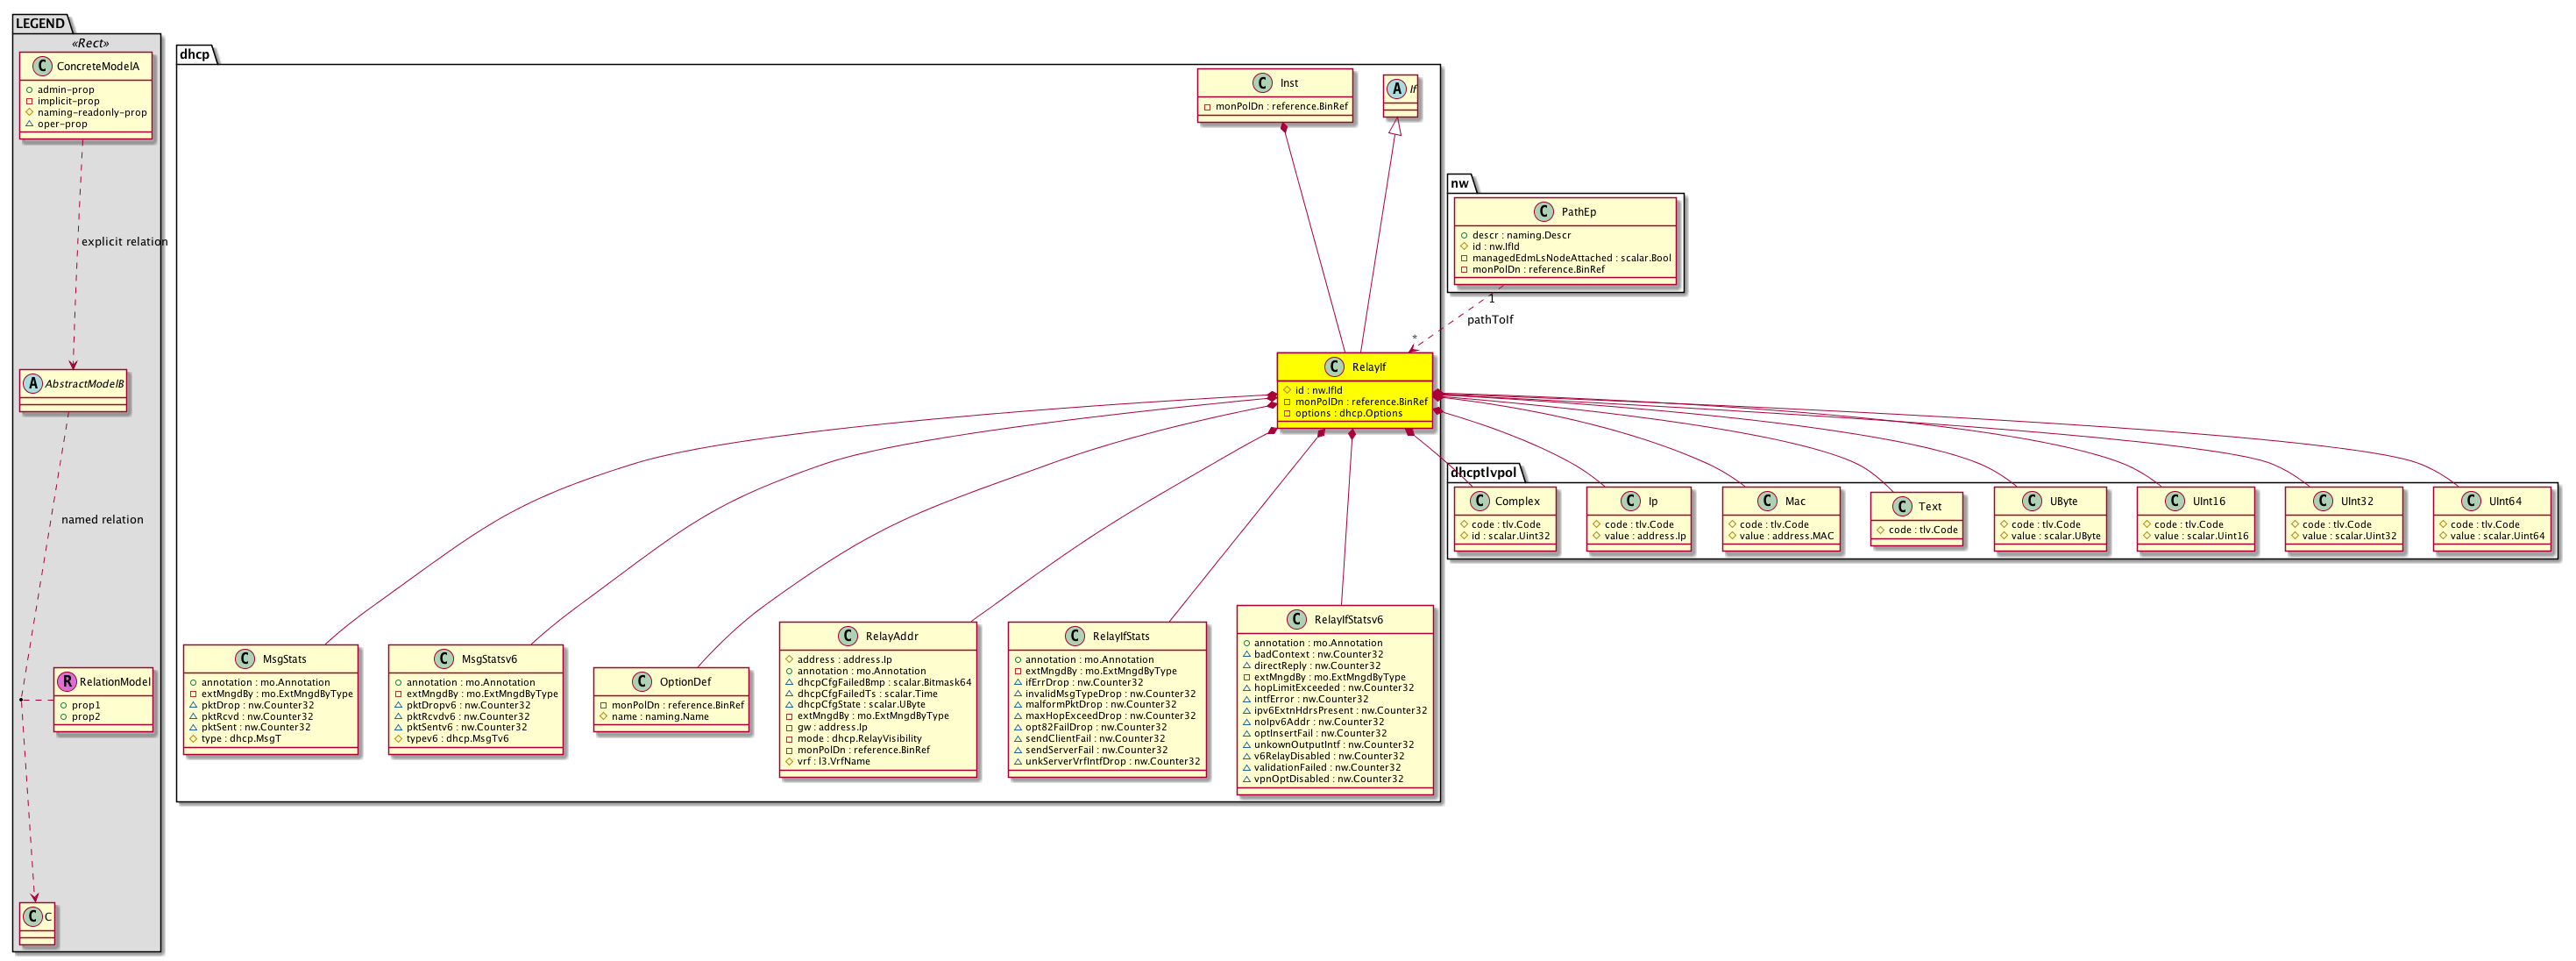Click the class icon beside RelayAddr
This screenshot has height=961, width=2576.
(847, 636)
